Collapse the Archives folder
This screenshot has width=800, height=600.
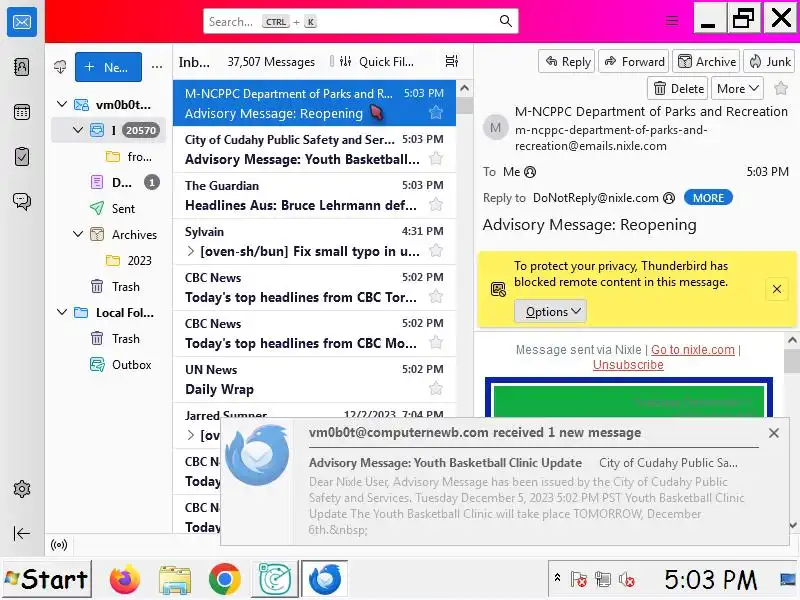[78, 234]
